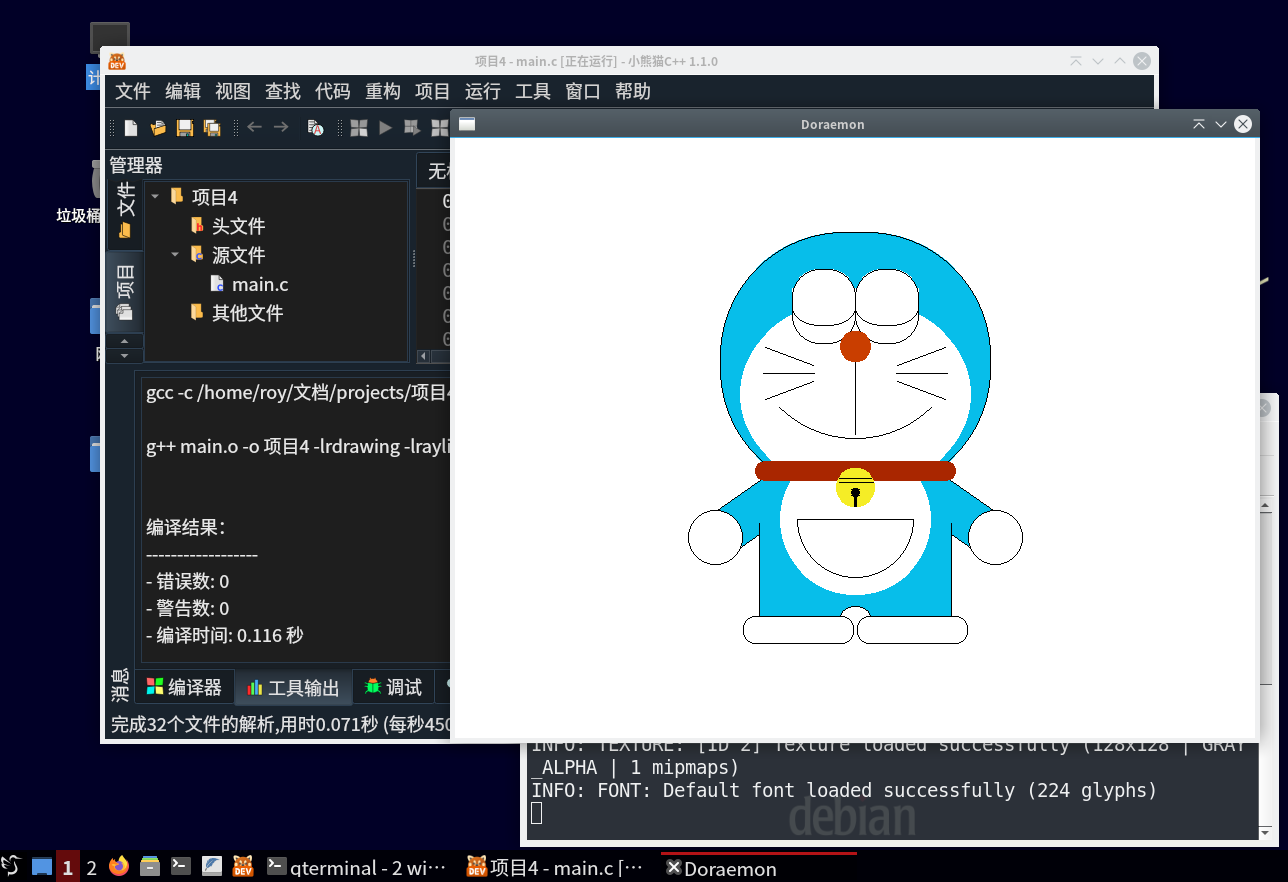This screenshot has width=1288, height=882.
Task: Click the Run play icon in the toolbar
Action: 385,128
